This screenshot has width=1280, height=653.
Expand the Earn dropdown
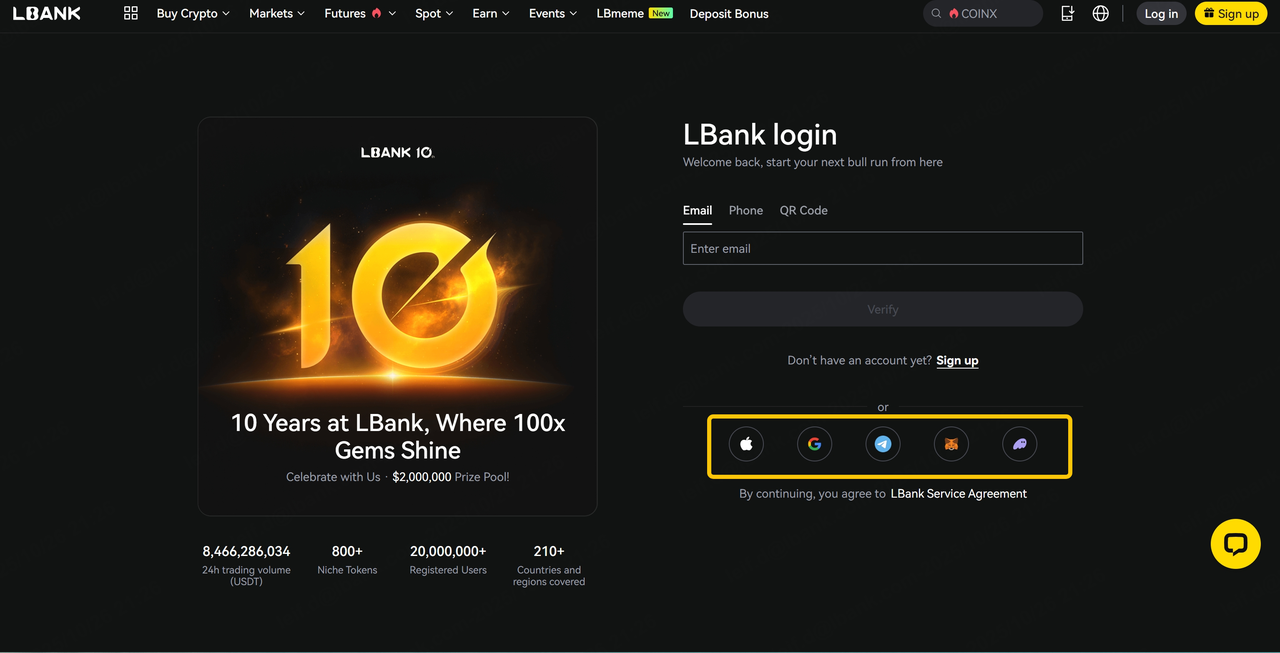490,14
